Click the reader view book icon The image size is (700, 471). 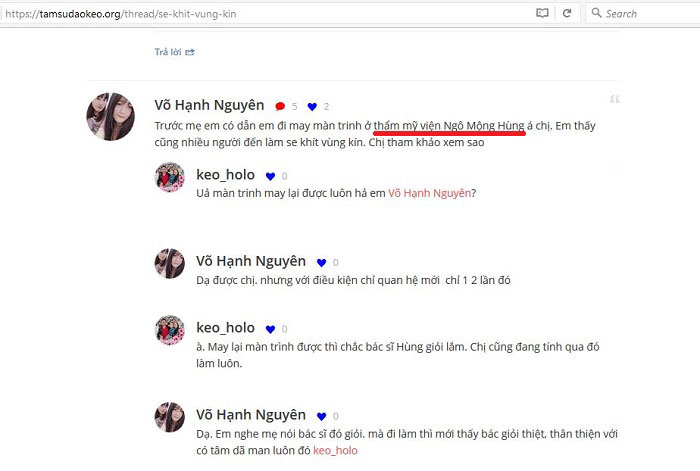[542, 13]
